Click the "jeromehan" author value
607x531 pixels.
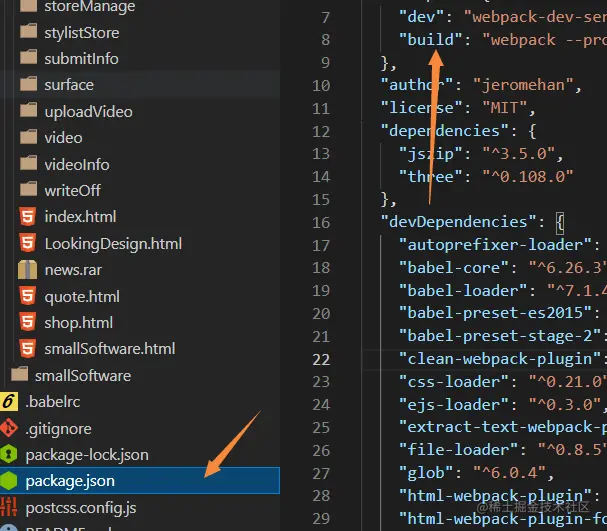click(x=523, y=85)
